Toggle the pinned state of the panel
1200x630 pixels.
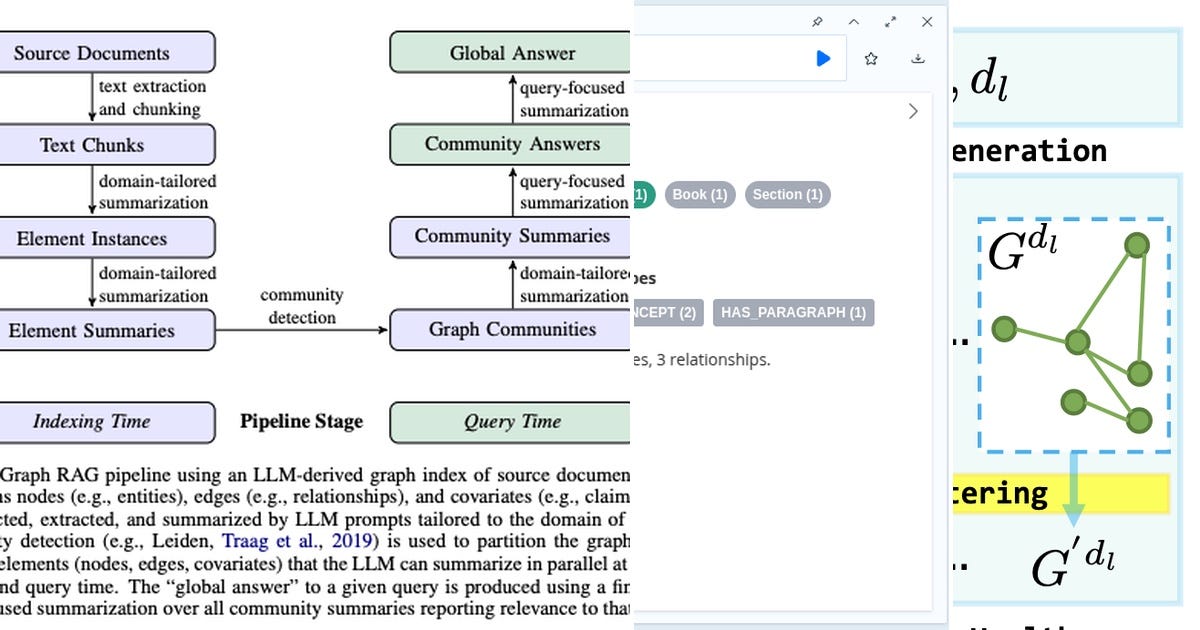tap(815, 21)
